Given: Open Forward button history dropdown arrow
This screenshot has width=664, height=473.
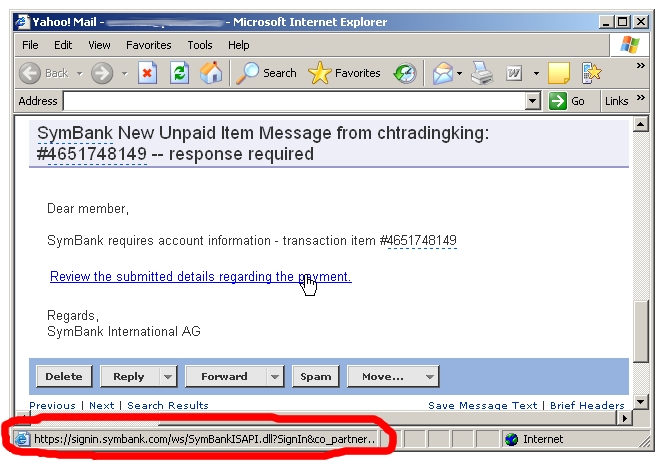Looking at the screenshot, I should pos(124,74).
